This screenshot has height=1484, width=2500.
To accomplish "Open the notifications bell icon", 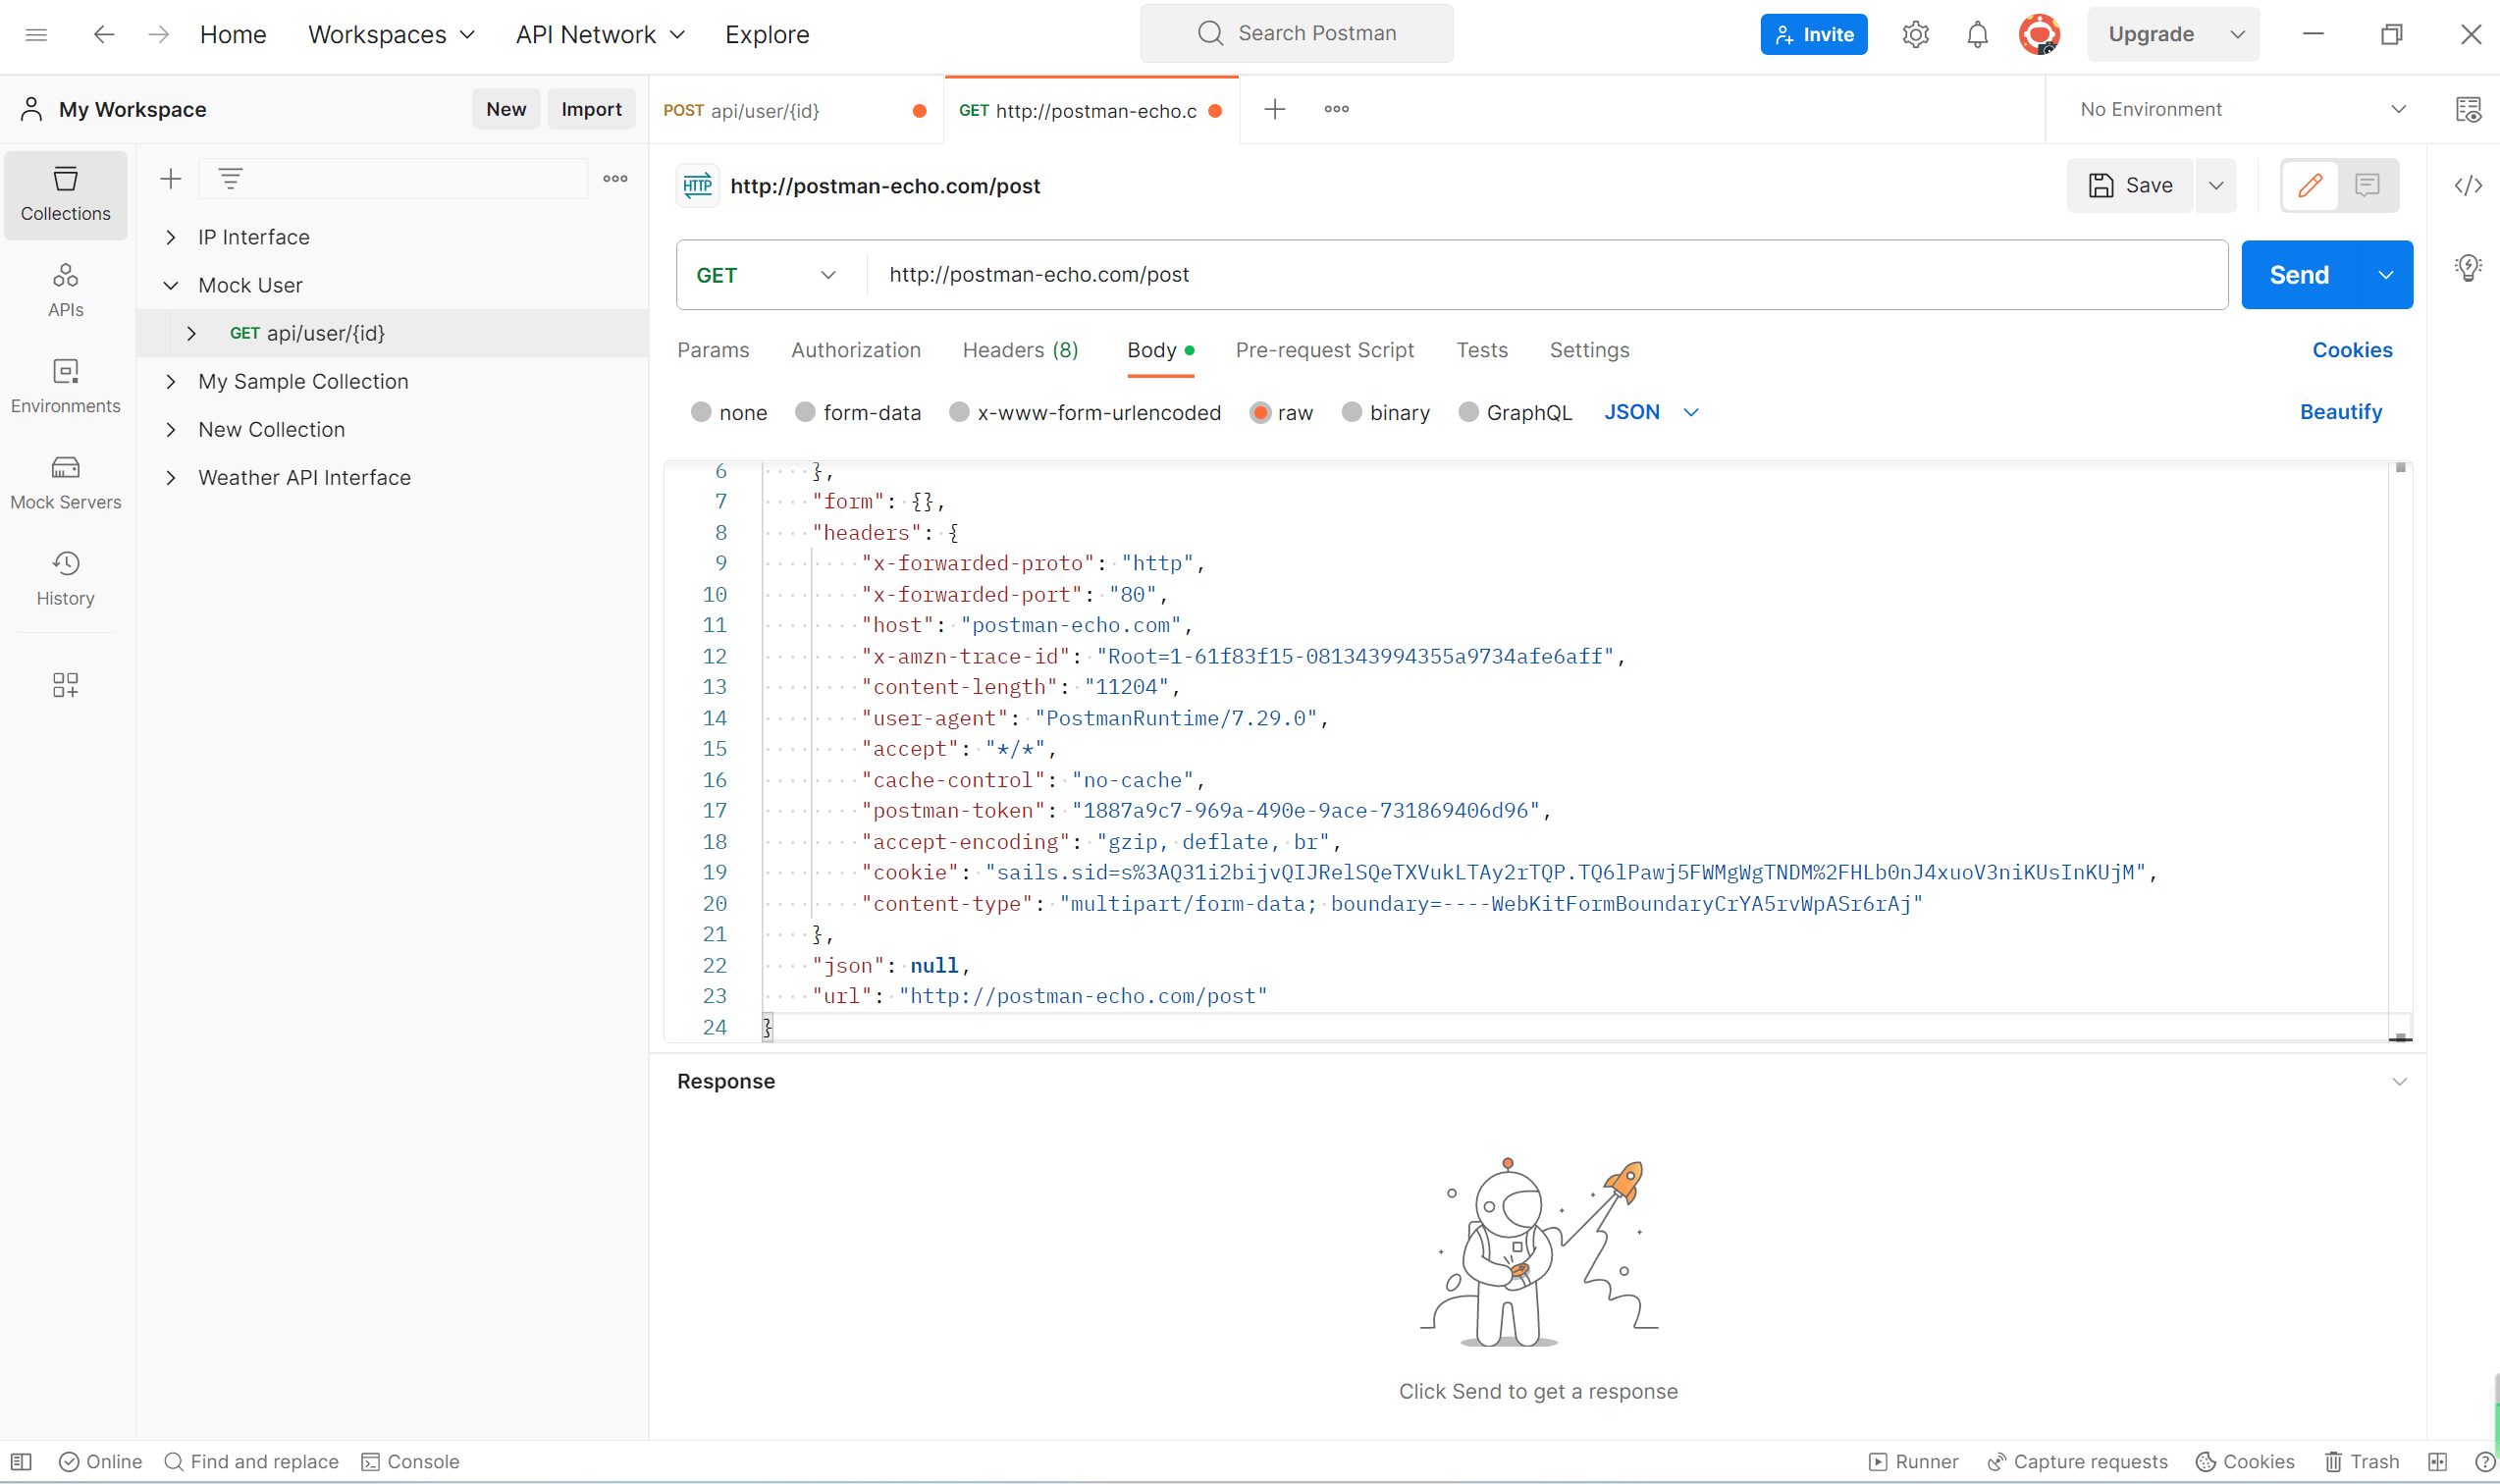I will tap(1977, 34).
